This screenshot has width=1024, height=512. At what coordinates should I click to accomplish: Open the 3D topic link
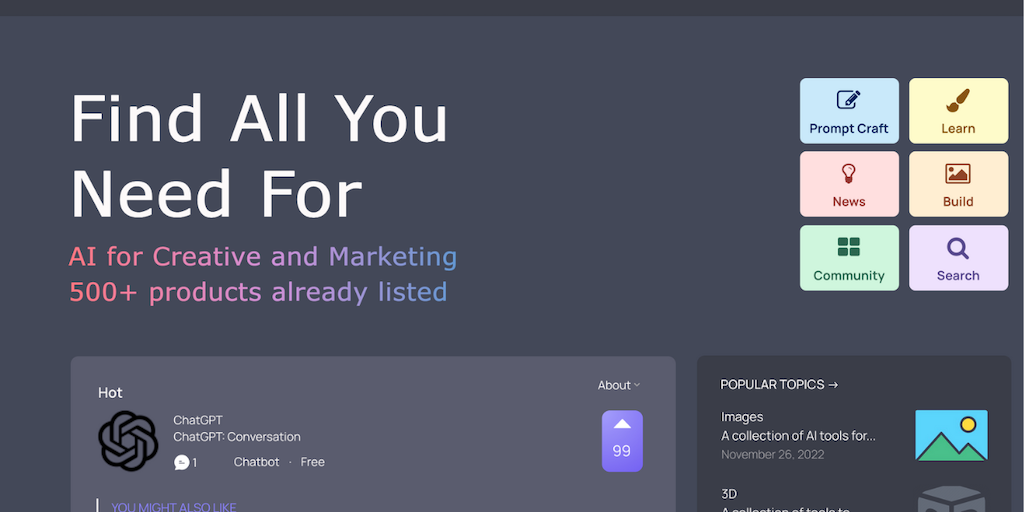[x=729, y=494]
